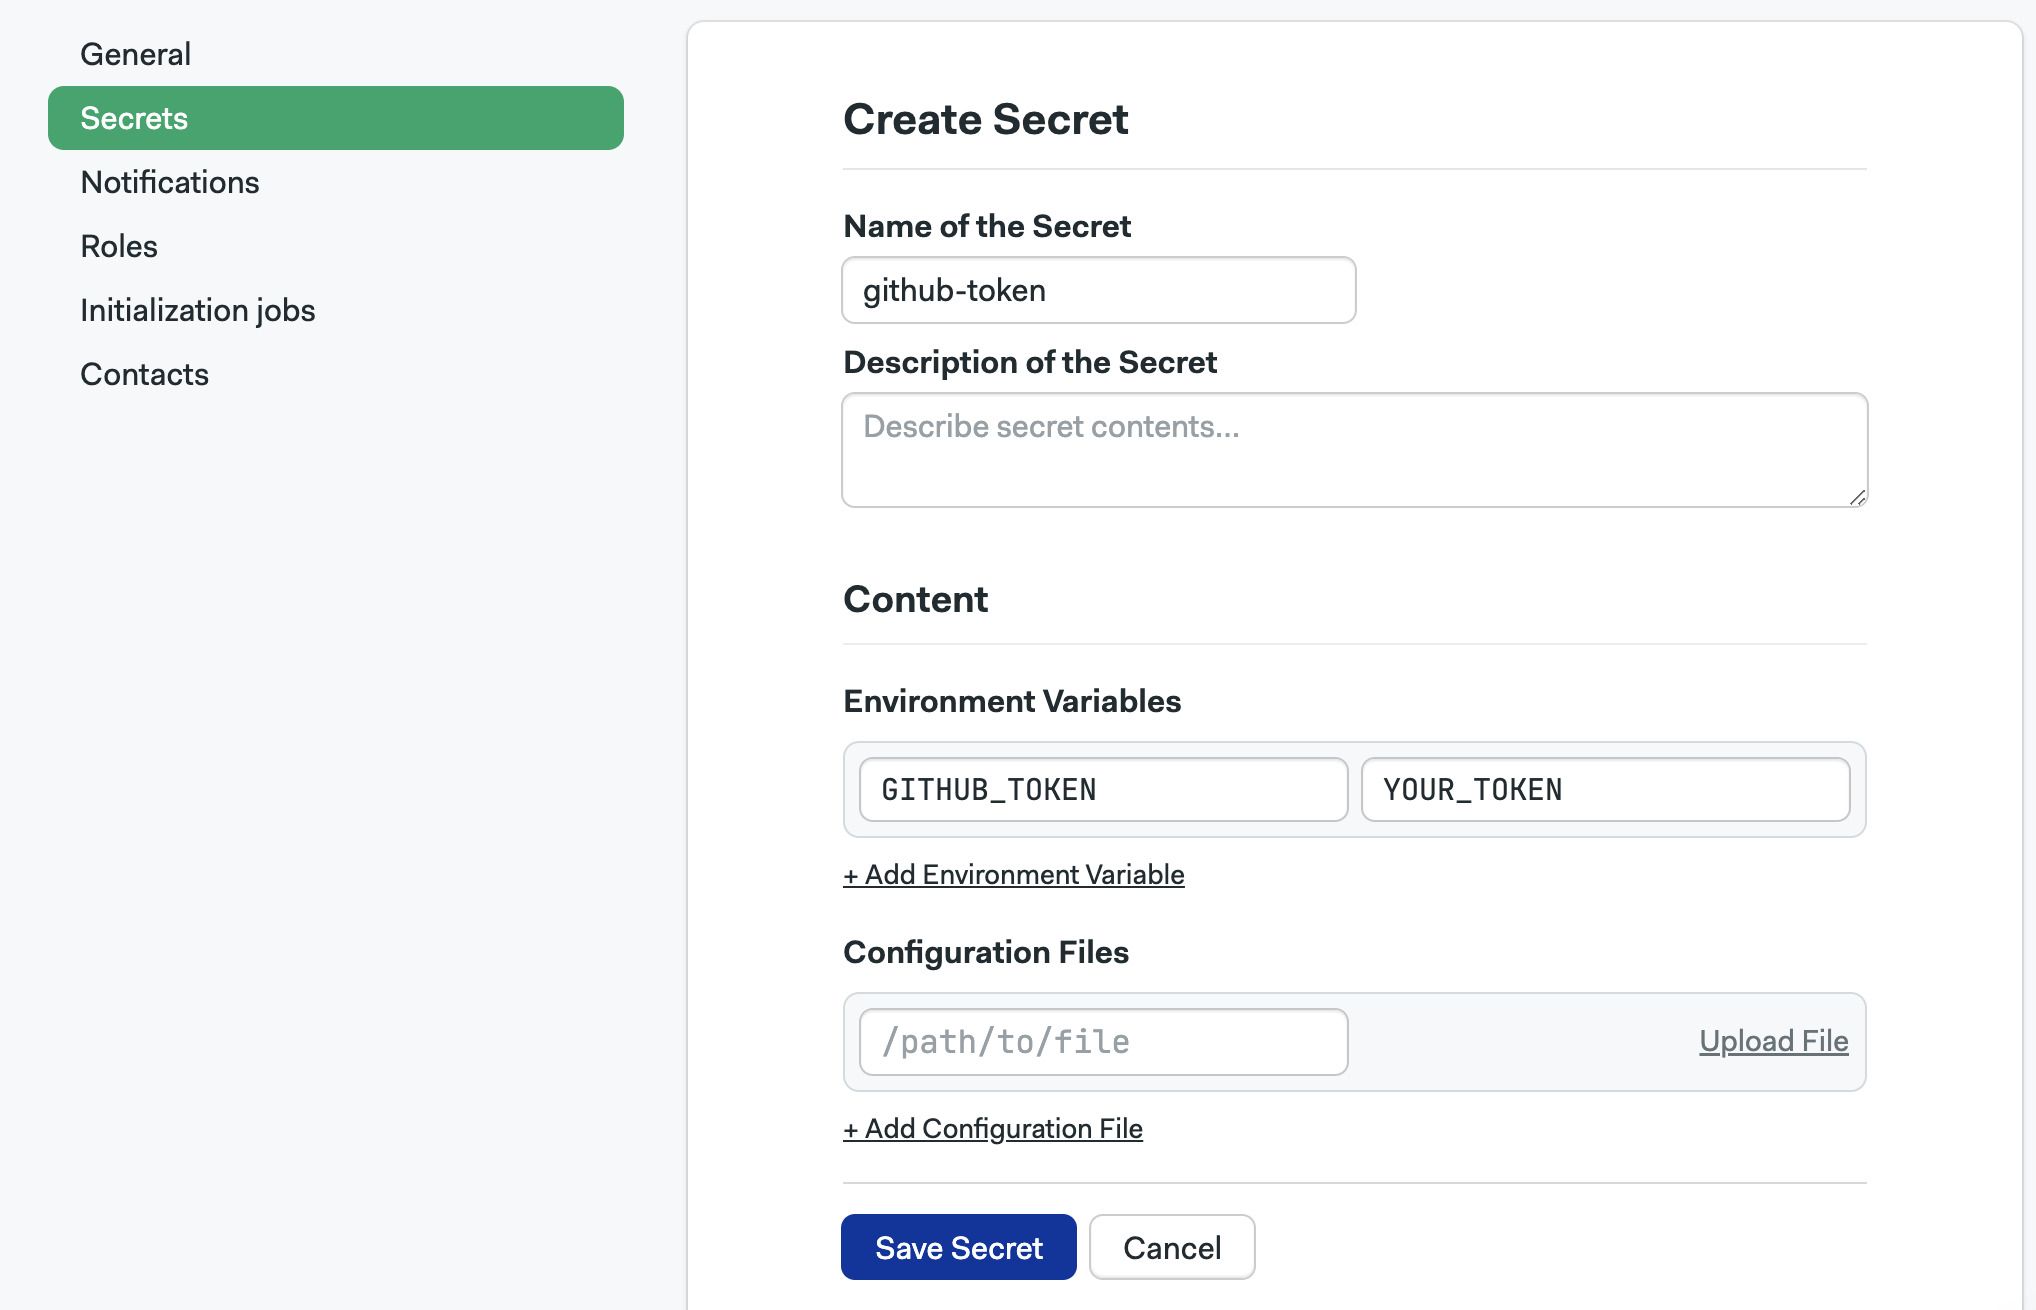Click into the secret description textarea
This screenshot has width=2036, height=1310.
(x=1355, y=450)
